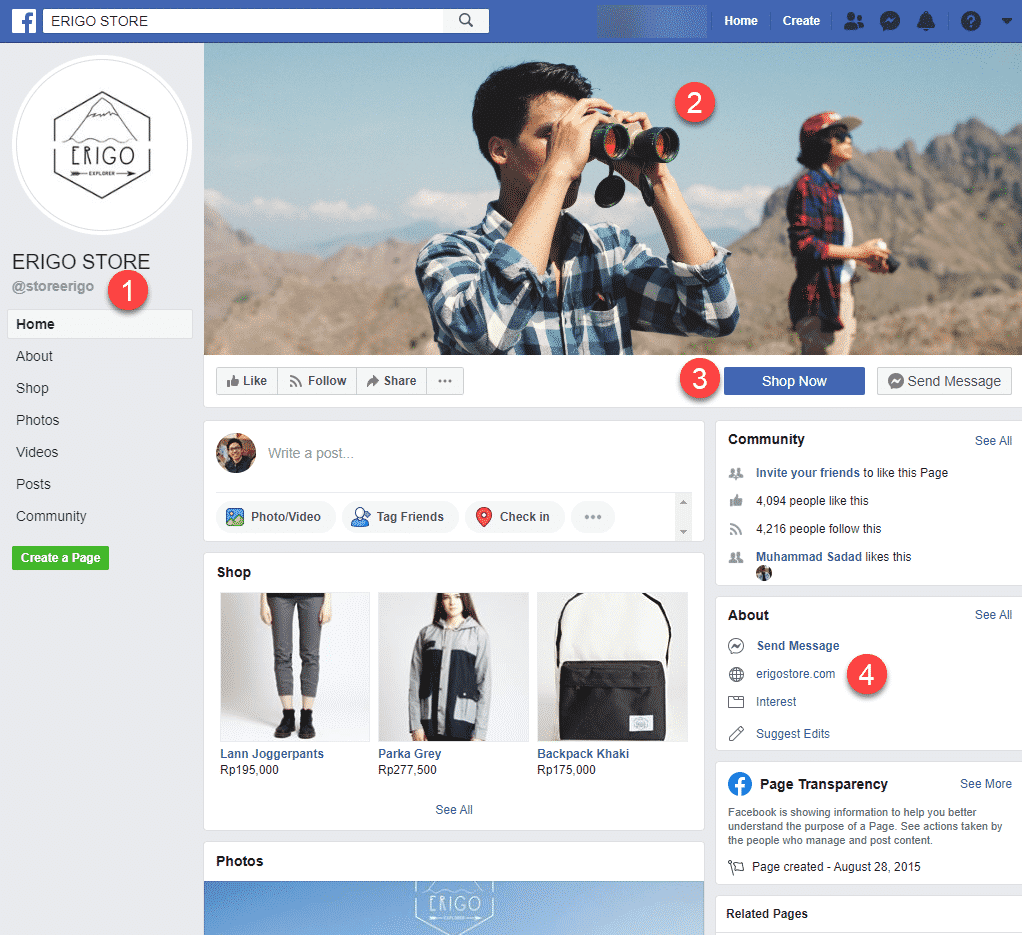Click the search magnifier icon
This screenshot has width=1022, height=935.
coord(466,21)
